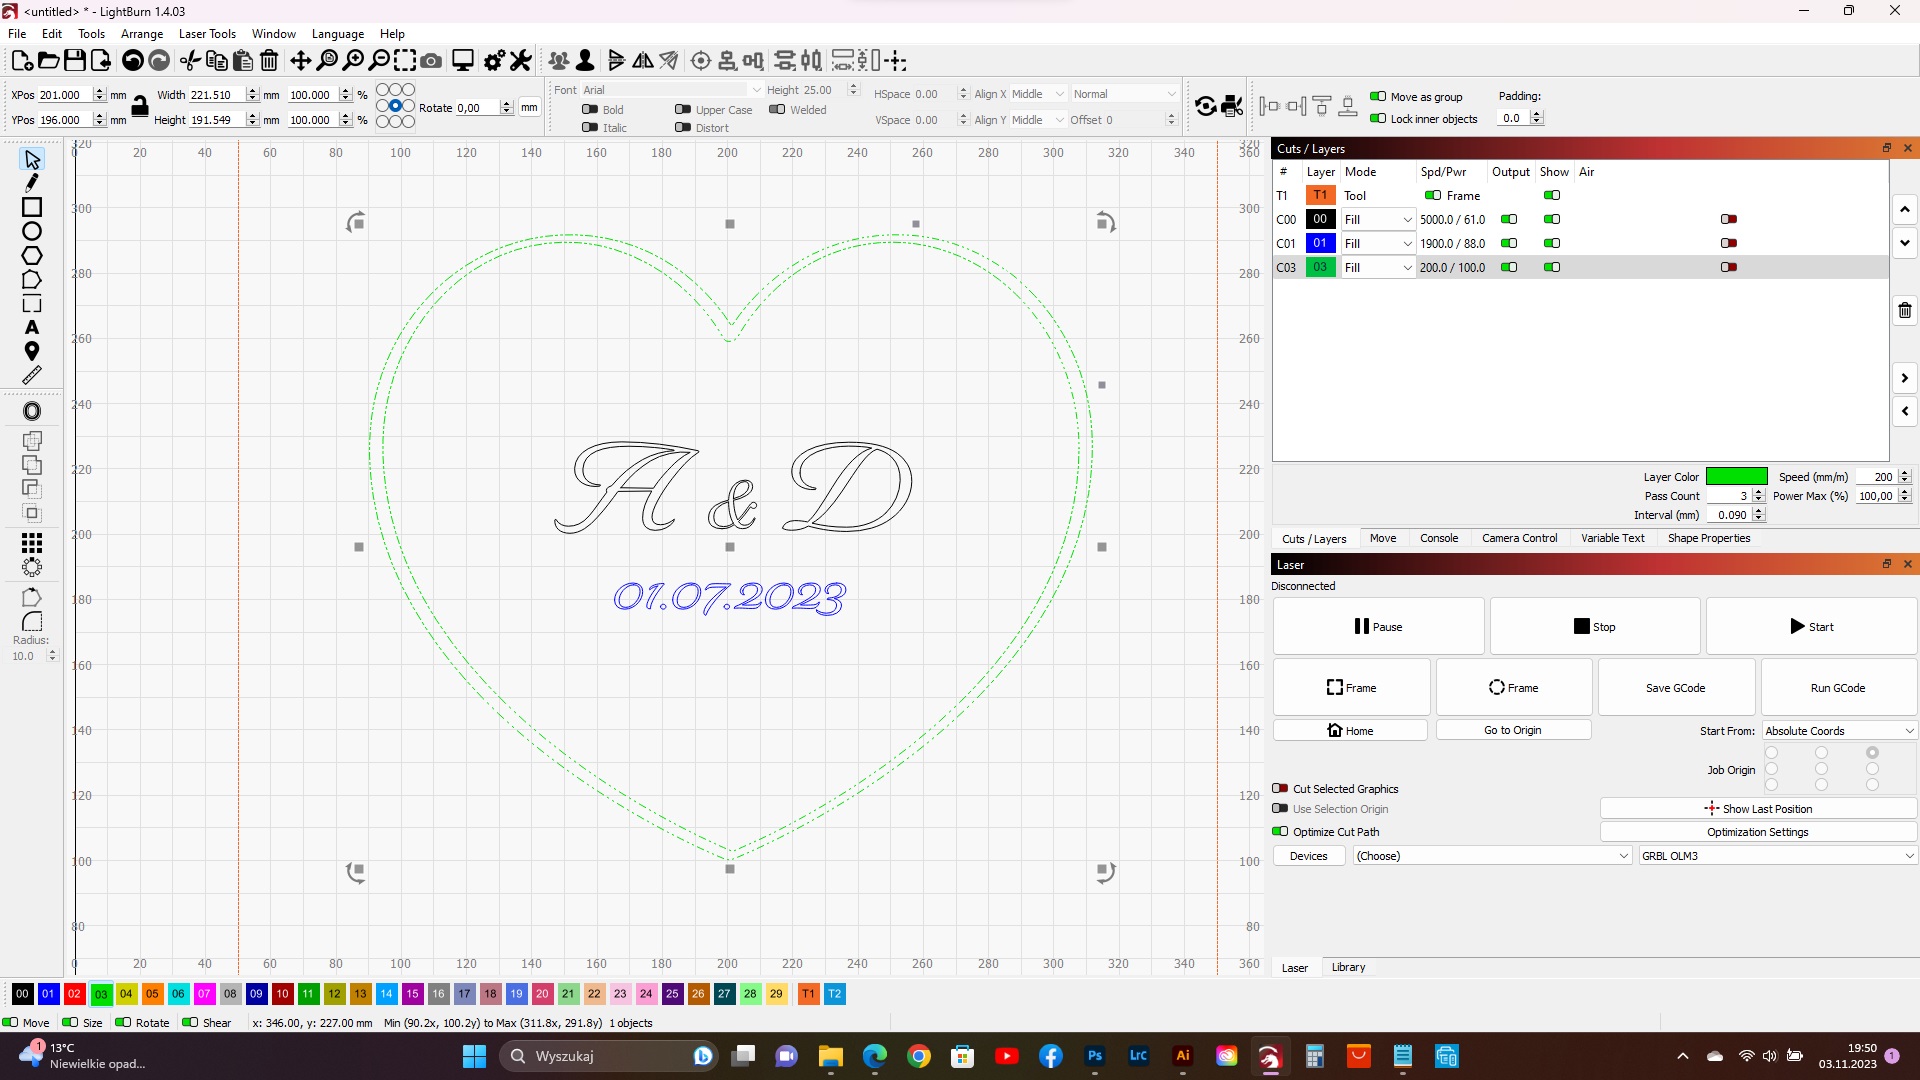
Task: Open the Windows Start menu
Action: coord(473,1056)
